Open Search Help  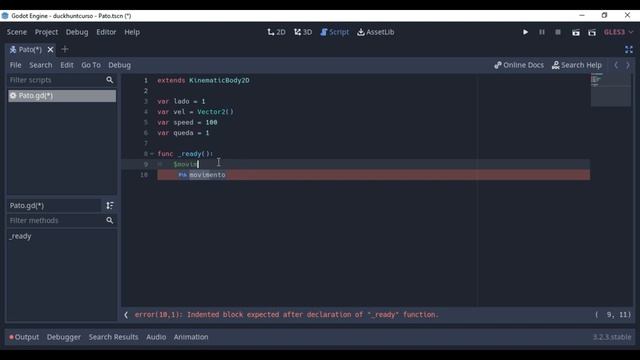[577, 65]
